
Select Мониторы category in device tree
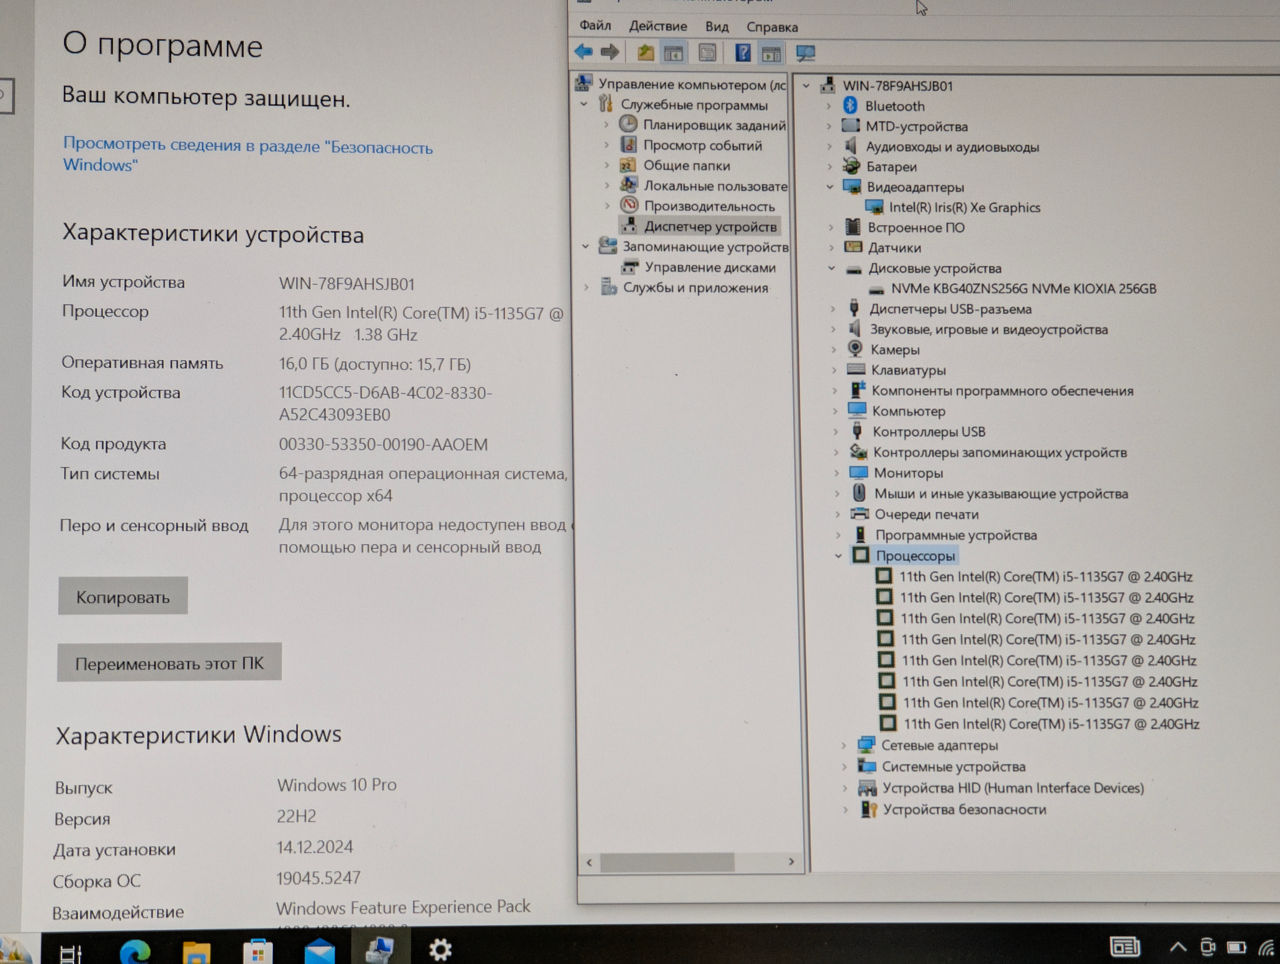[x=908, y=473]
